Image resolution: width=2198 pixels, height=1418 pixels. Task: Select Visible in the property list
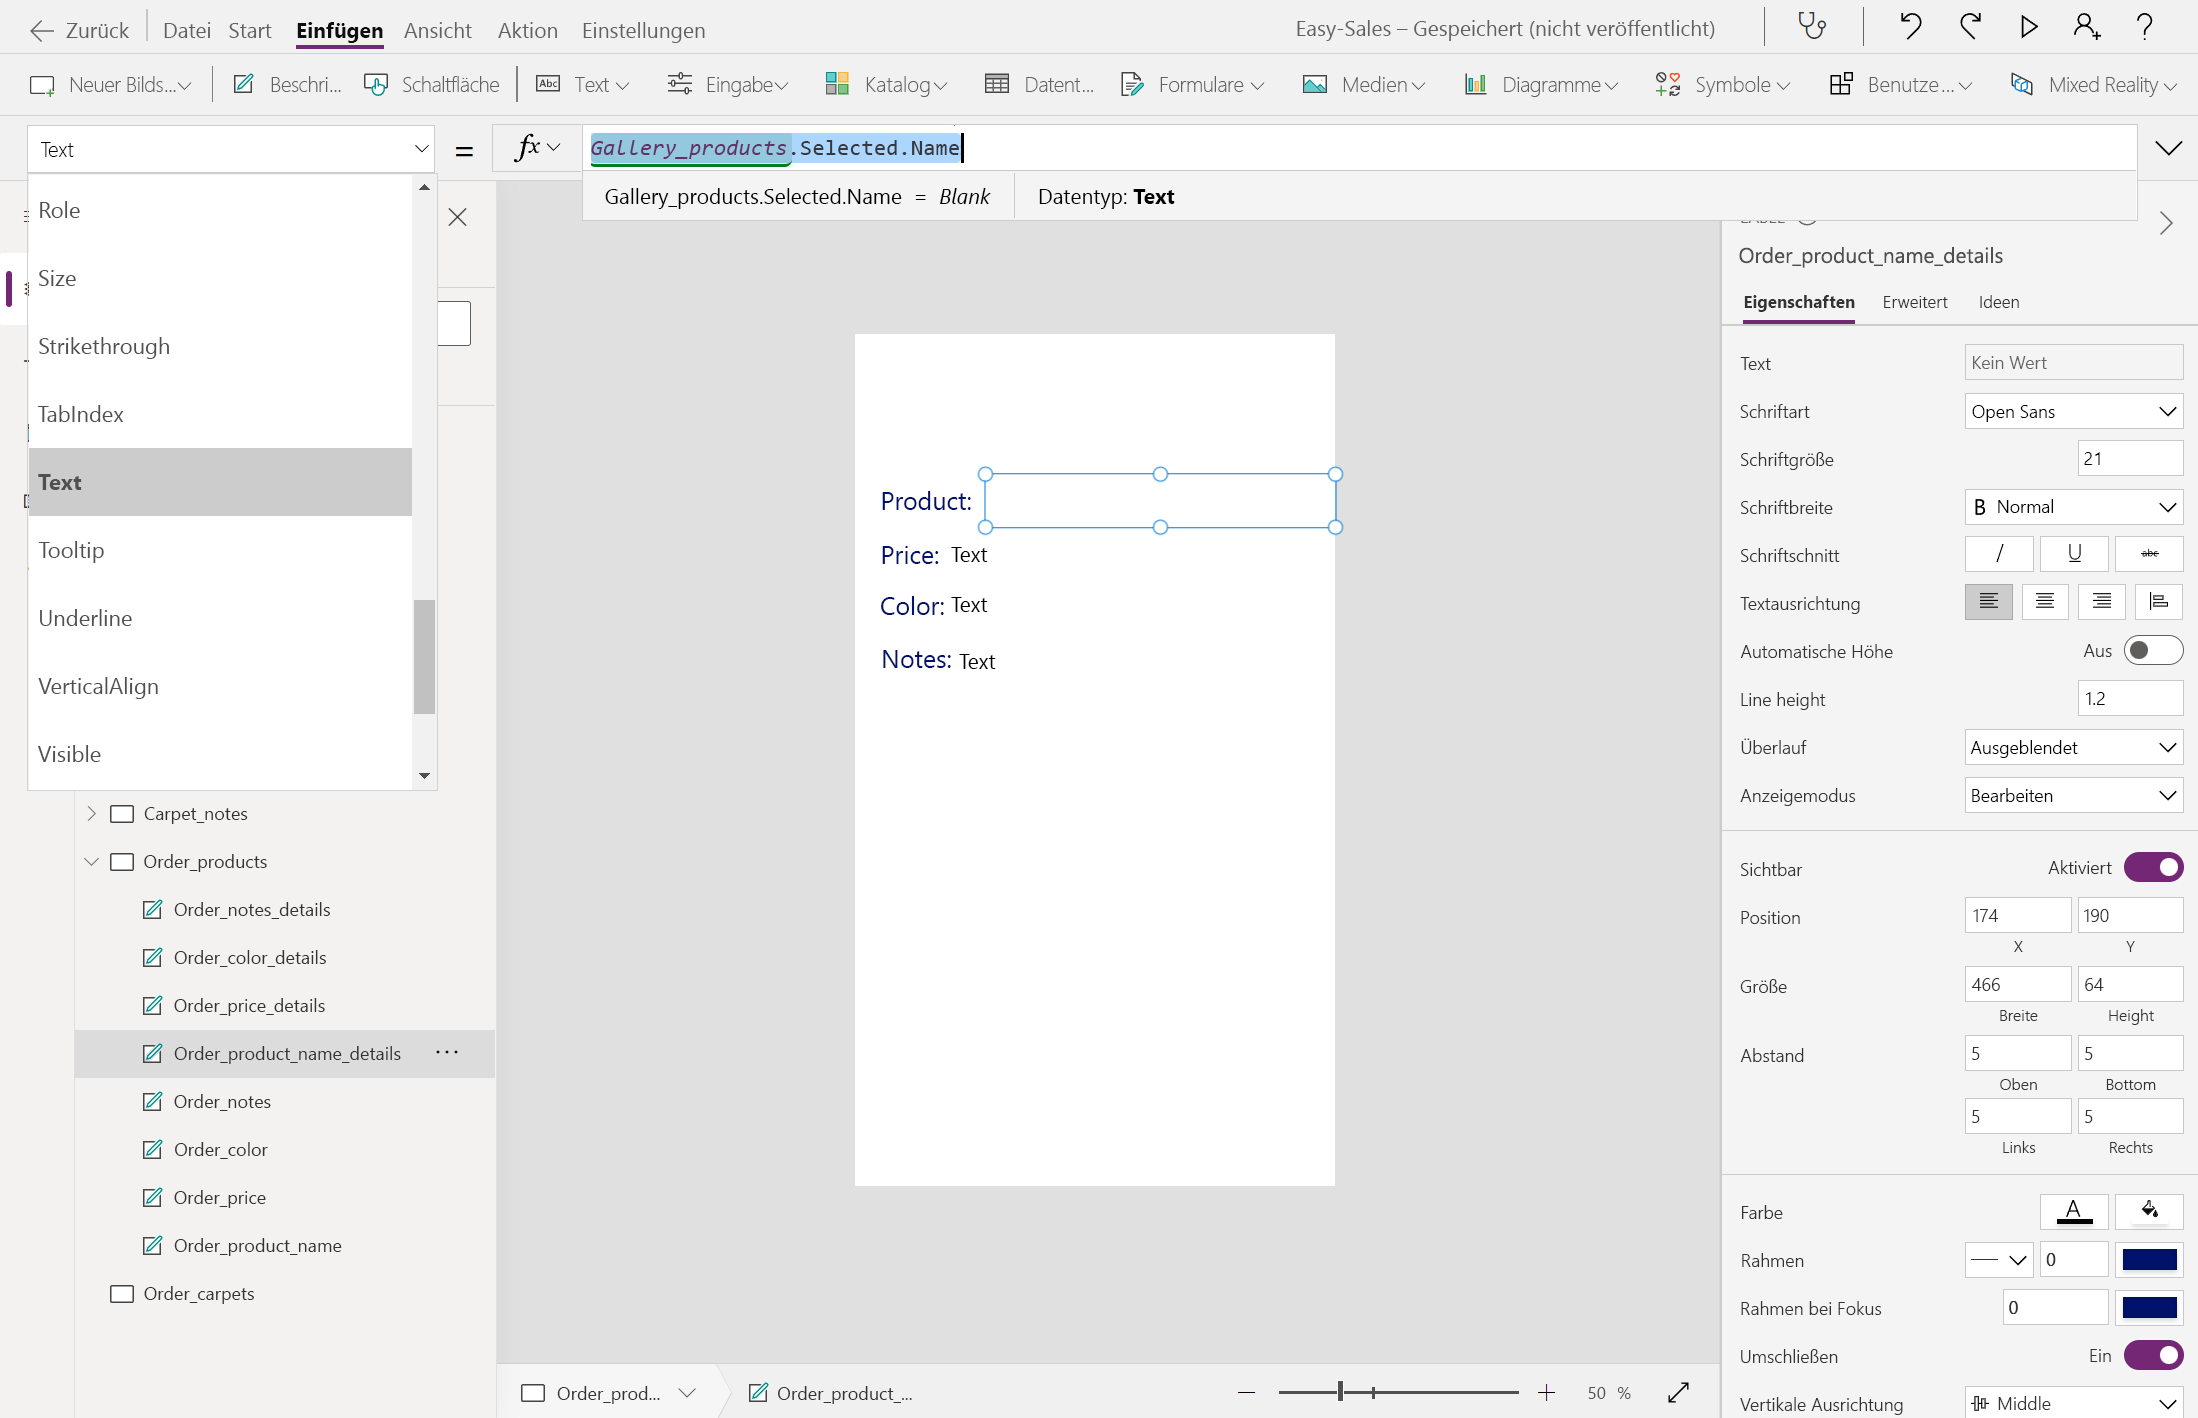[70, 754]
